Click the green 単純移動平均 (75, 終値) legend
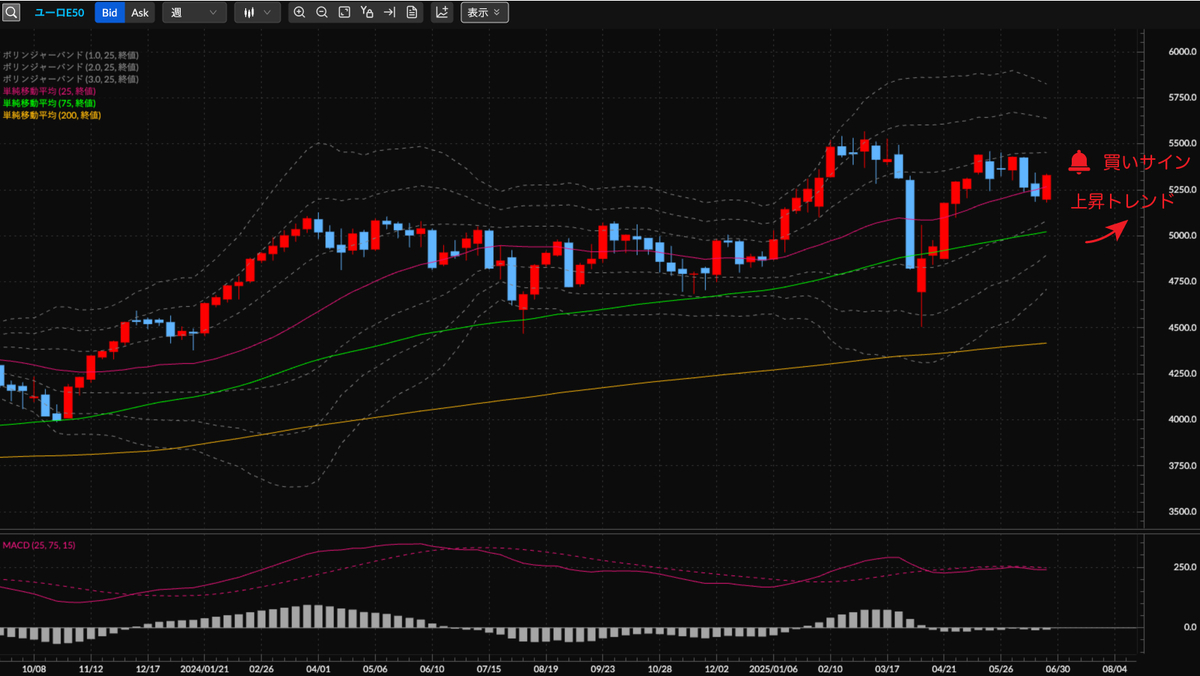The height and width of the screenshot is (676, 1200). (x=49, y=103)
